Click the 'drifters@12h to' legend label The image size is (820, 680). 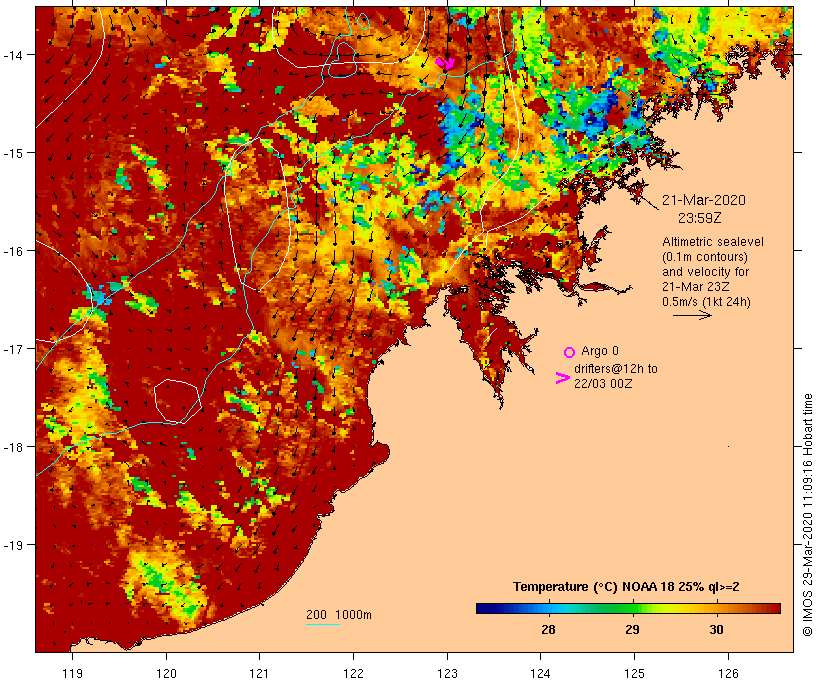[616, 369]
